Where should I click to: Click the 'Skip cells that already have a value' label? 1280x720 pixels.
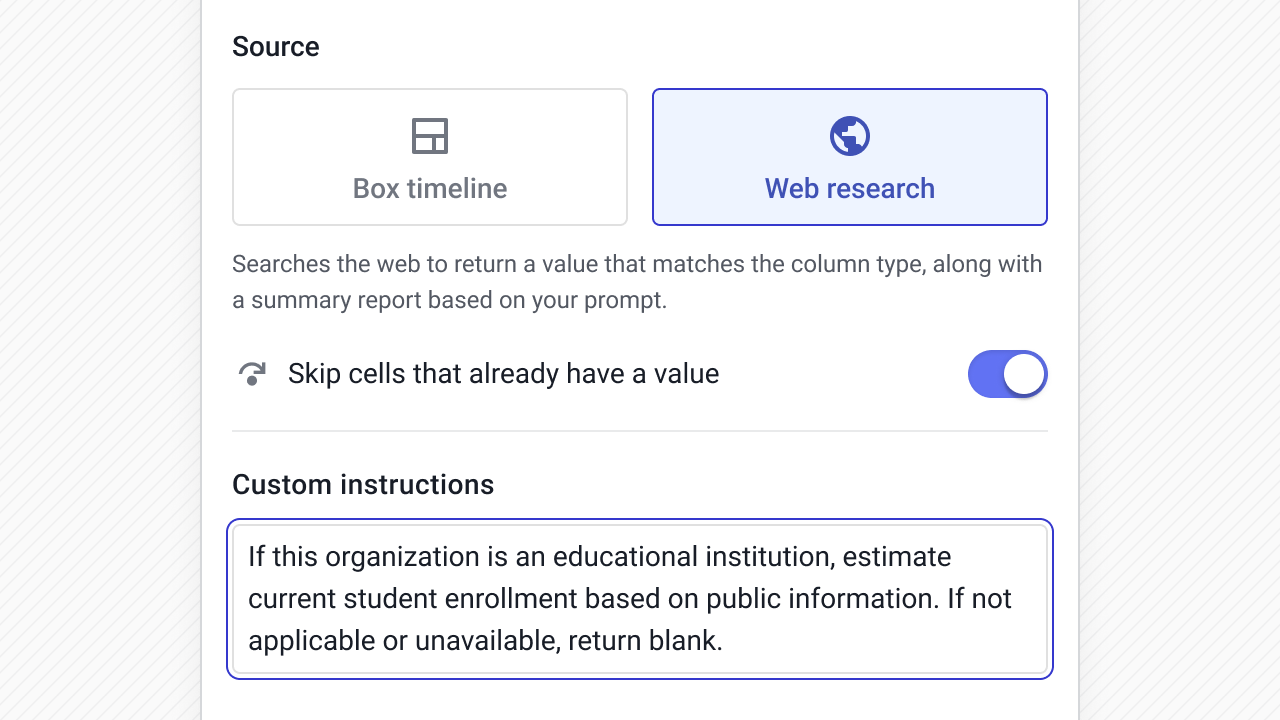(x=503, y=374)
